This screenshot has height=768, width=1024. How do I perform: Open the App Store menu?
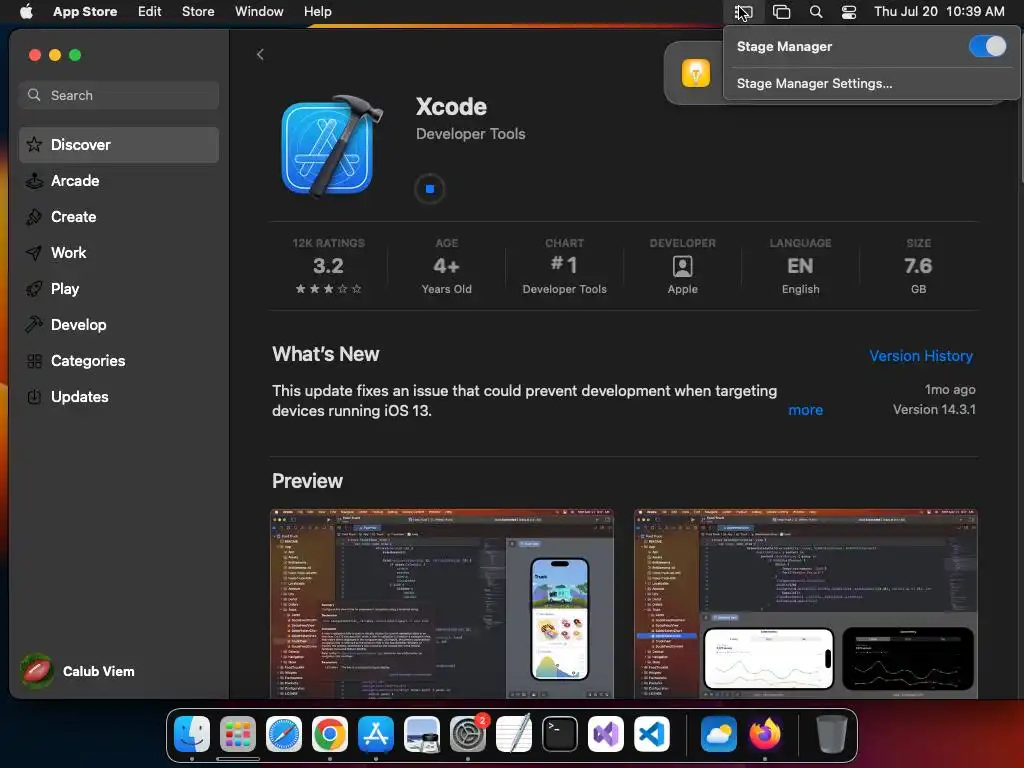pyautogui.click(x=85, y=12)
